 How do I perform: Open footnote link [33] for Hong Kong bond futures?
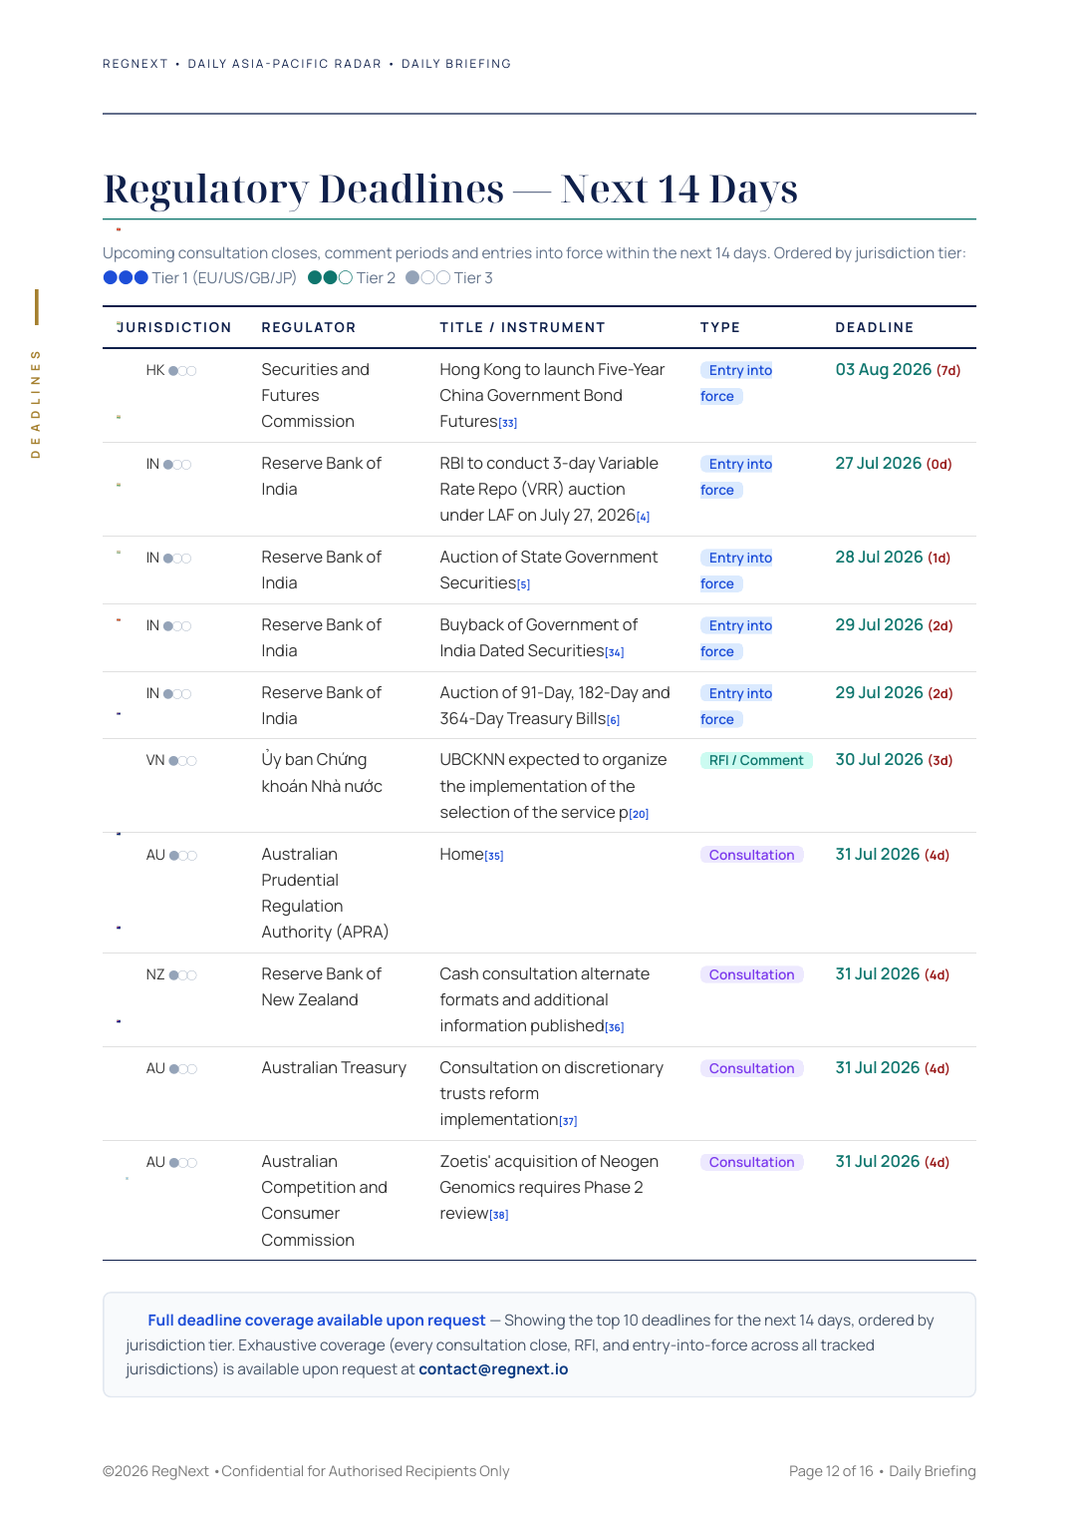click(508, 423)
